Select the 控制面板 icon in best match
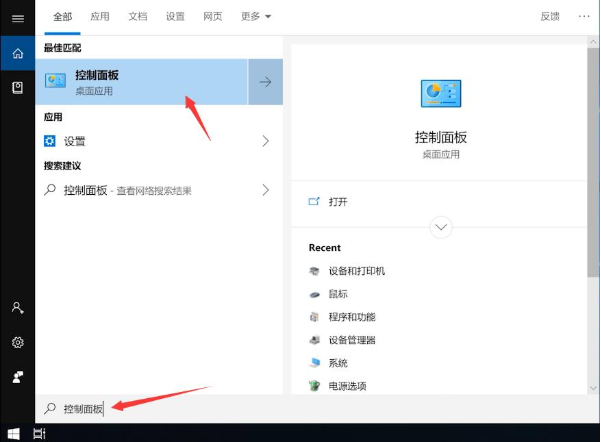 tap(55, 81)
